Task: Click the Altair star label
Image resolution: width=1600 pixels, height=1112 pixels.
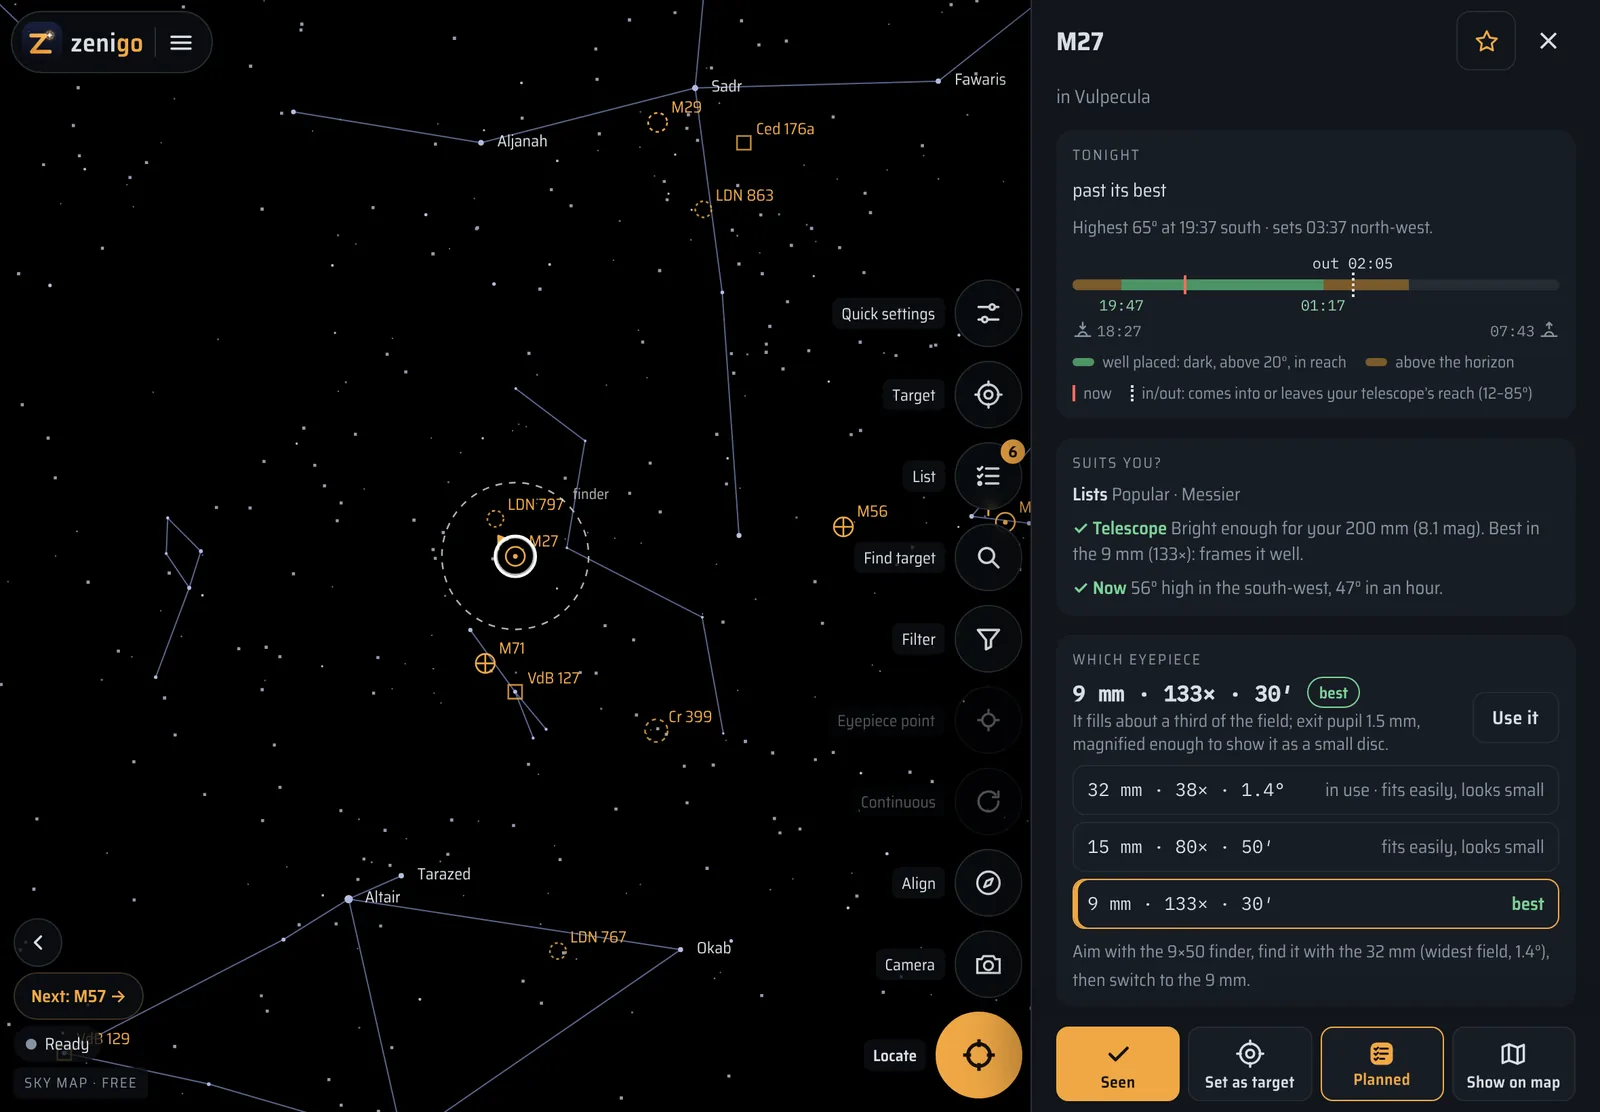Action: [382, 897]
